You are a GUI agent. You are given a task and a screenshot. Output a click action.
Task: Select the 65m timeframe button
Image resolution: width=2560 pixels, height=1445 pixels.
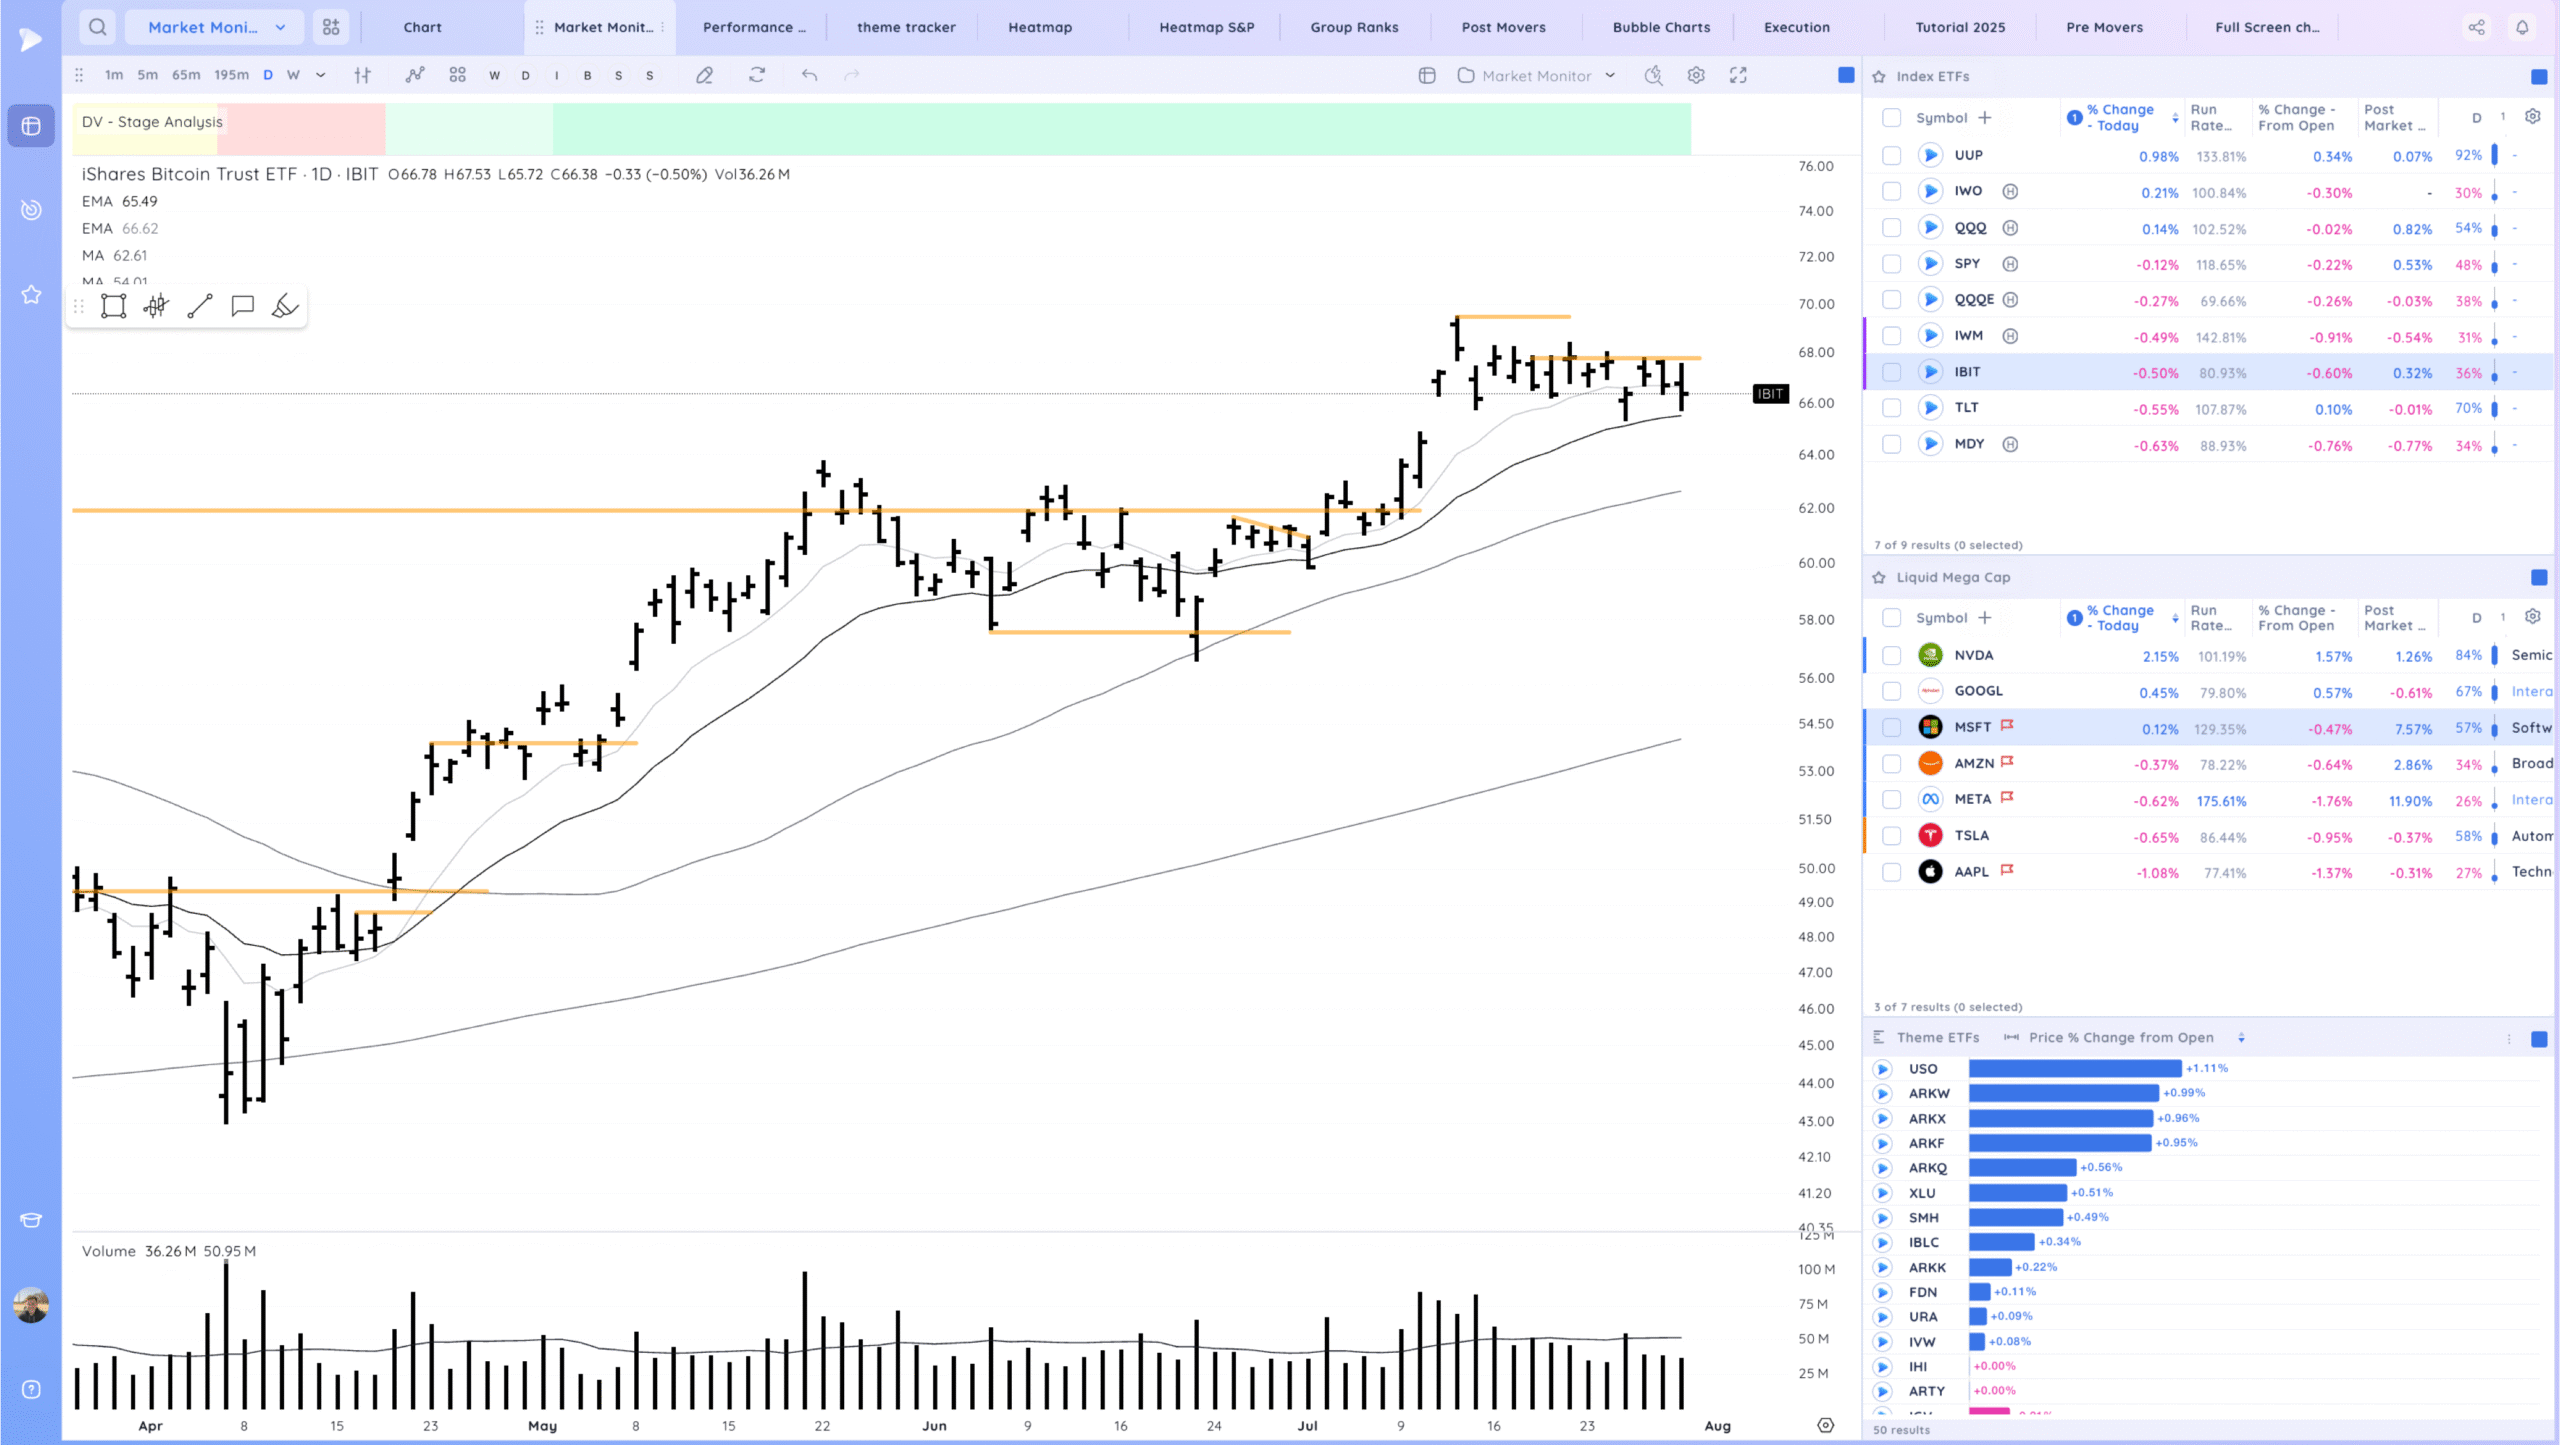pos(186,75)
